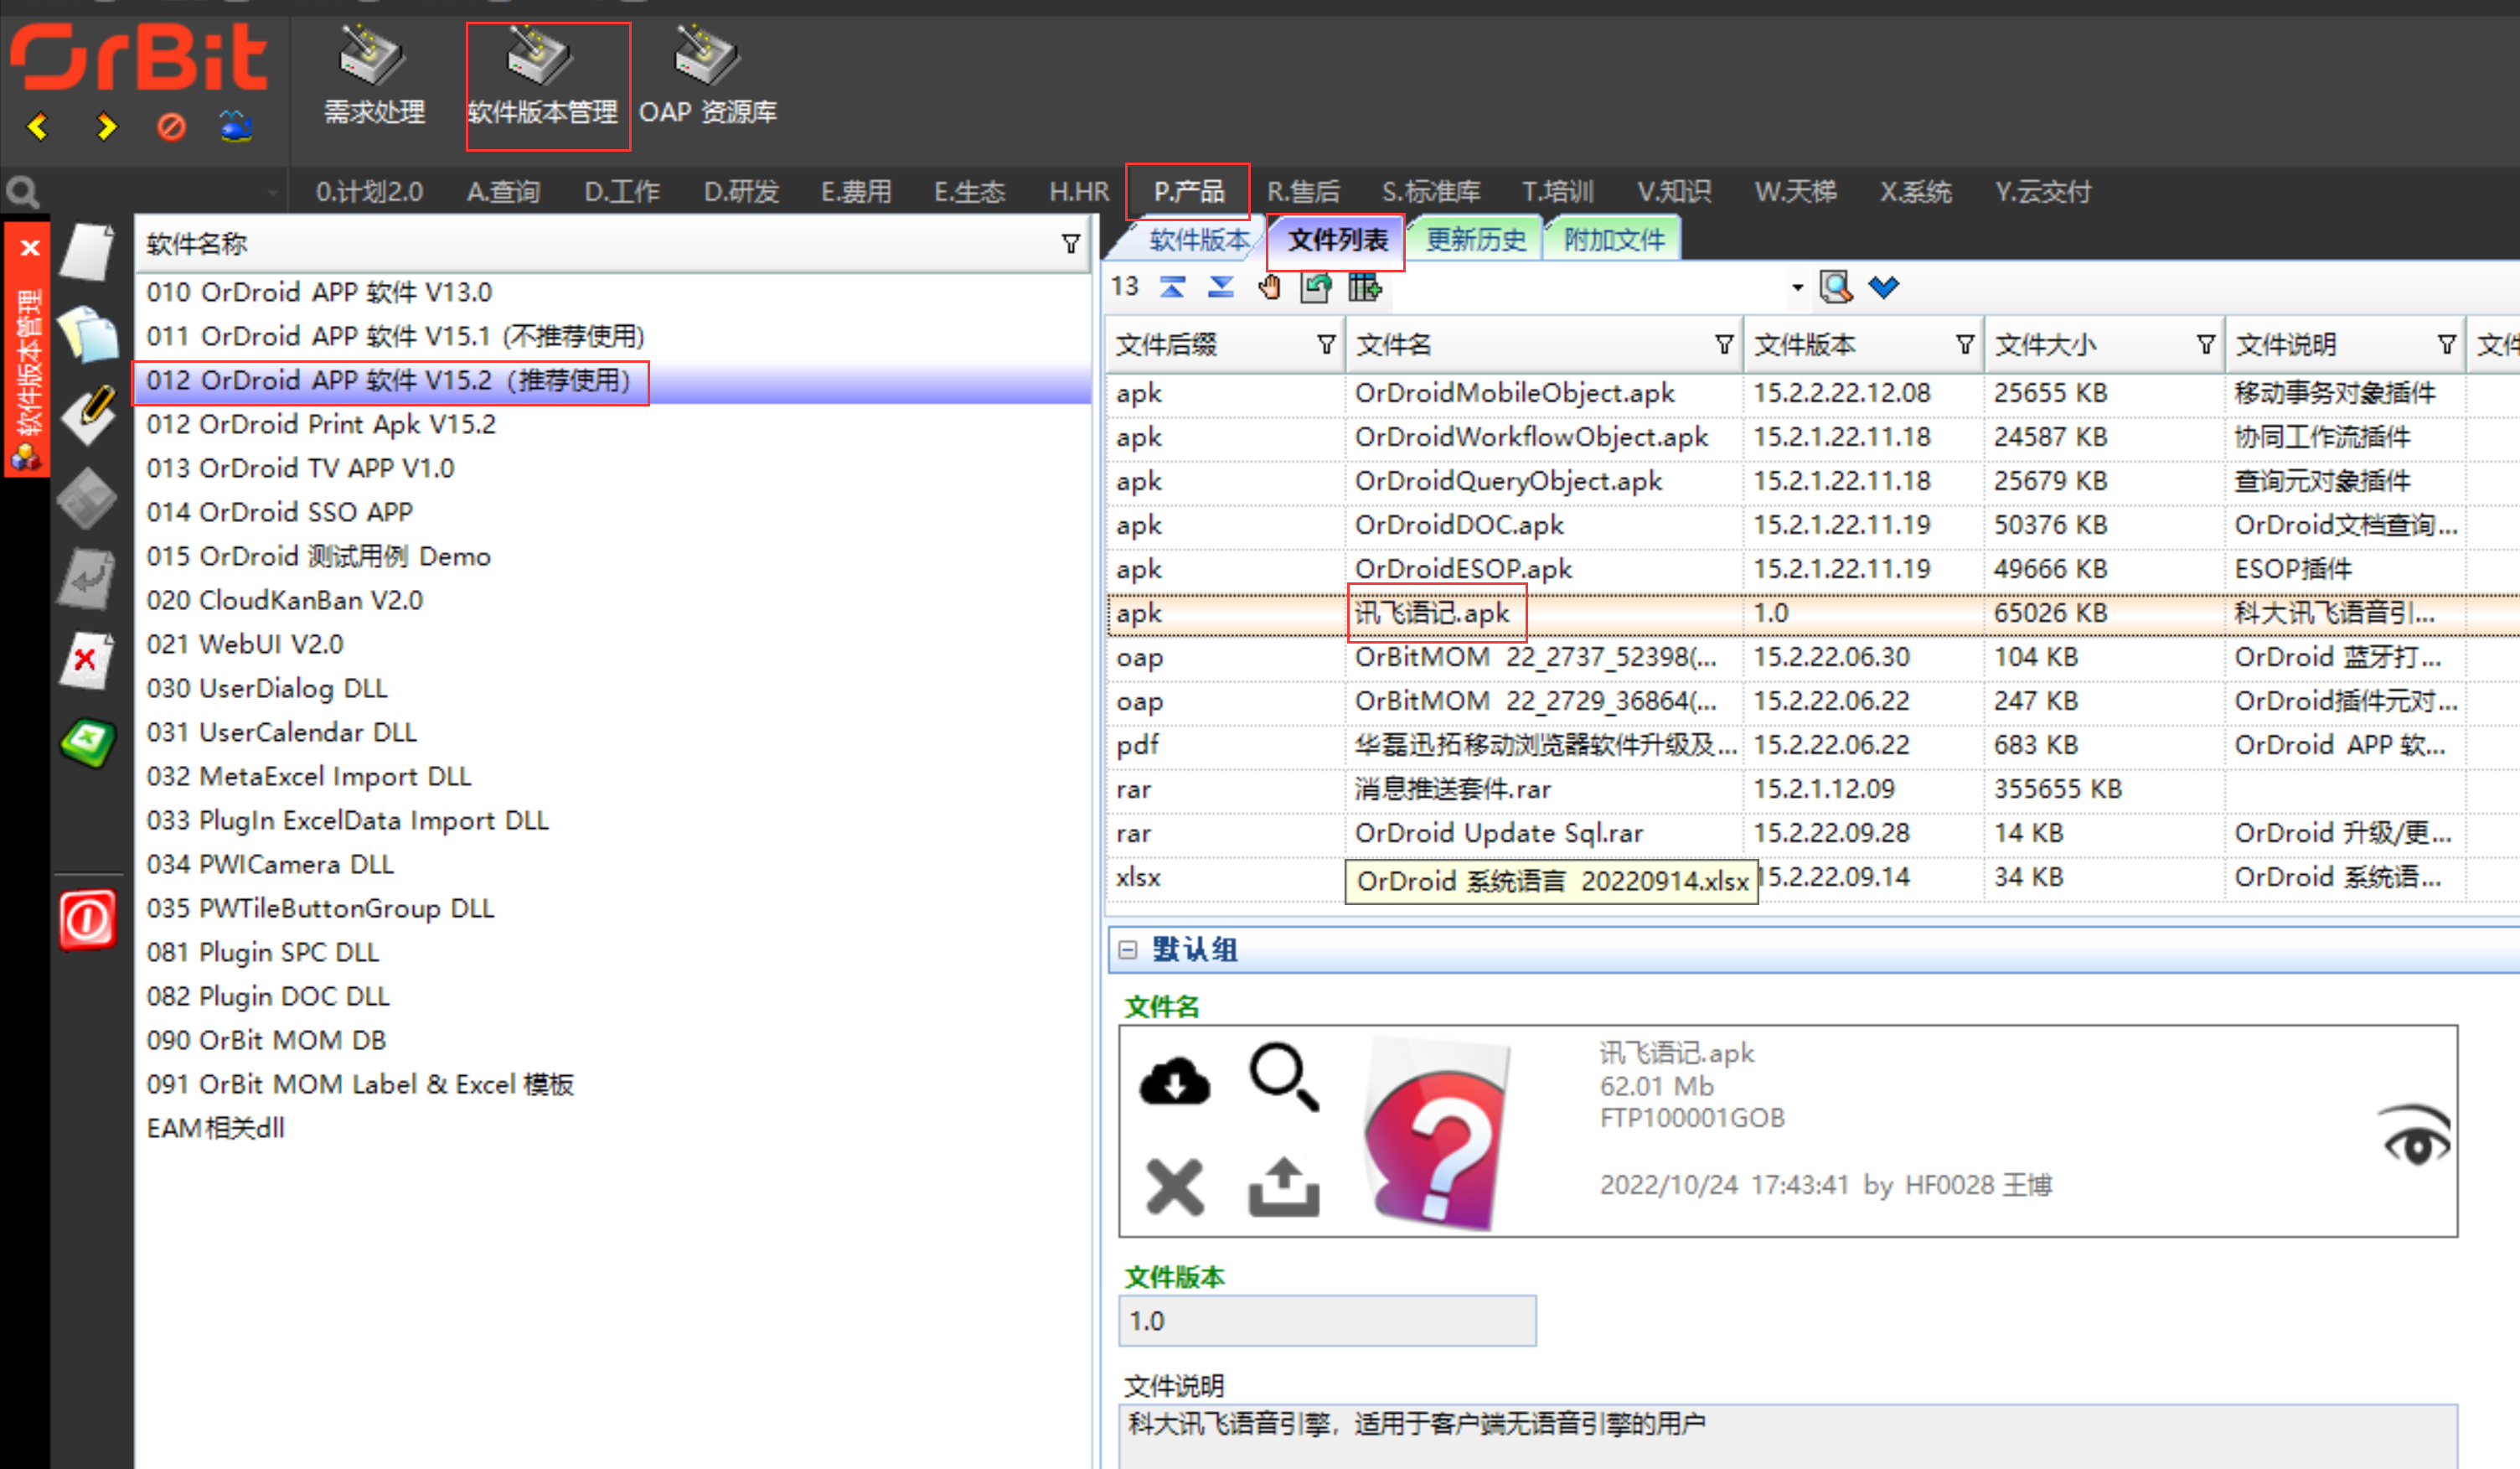The image size is (2520, 1469).
Task: Click the red power exit sidebar icon
Action: 87,920
